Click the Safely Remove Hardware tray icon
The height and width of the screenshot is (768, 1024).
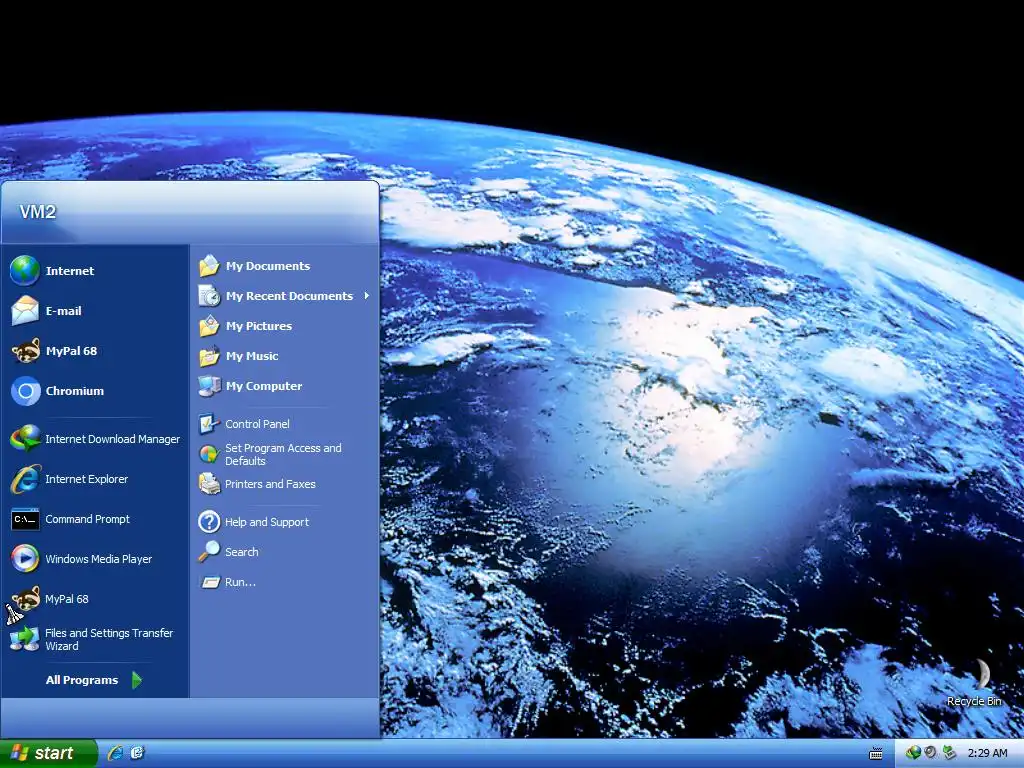[x=949, y=753]
